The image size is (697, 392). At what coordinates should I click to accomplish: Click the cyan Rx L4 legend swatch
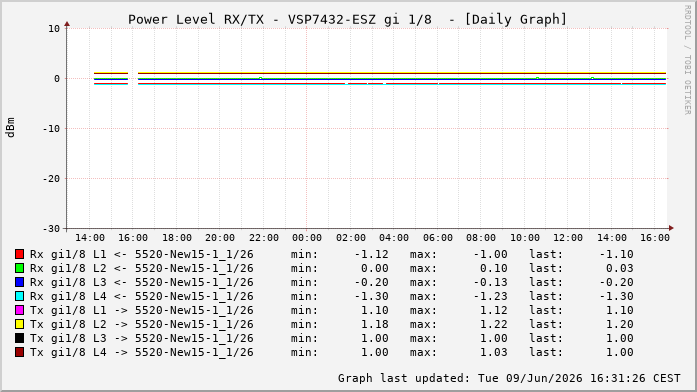(19, 296)
